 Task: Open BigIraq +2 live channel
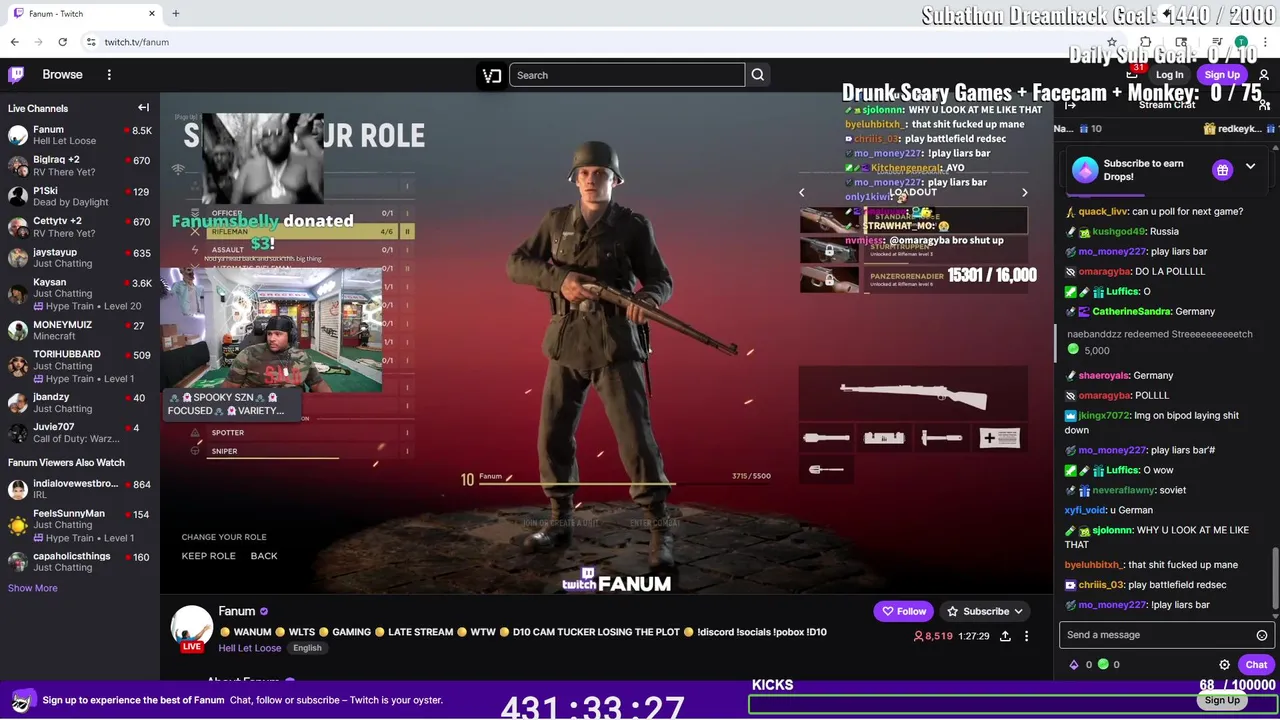(79, 165)
